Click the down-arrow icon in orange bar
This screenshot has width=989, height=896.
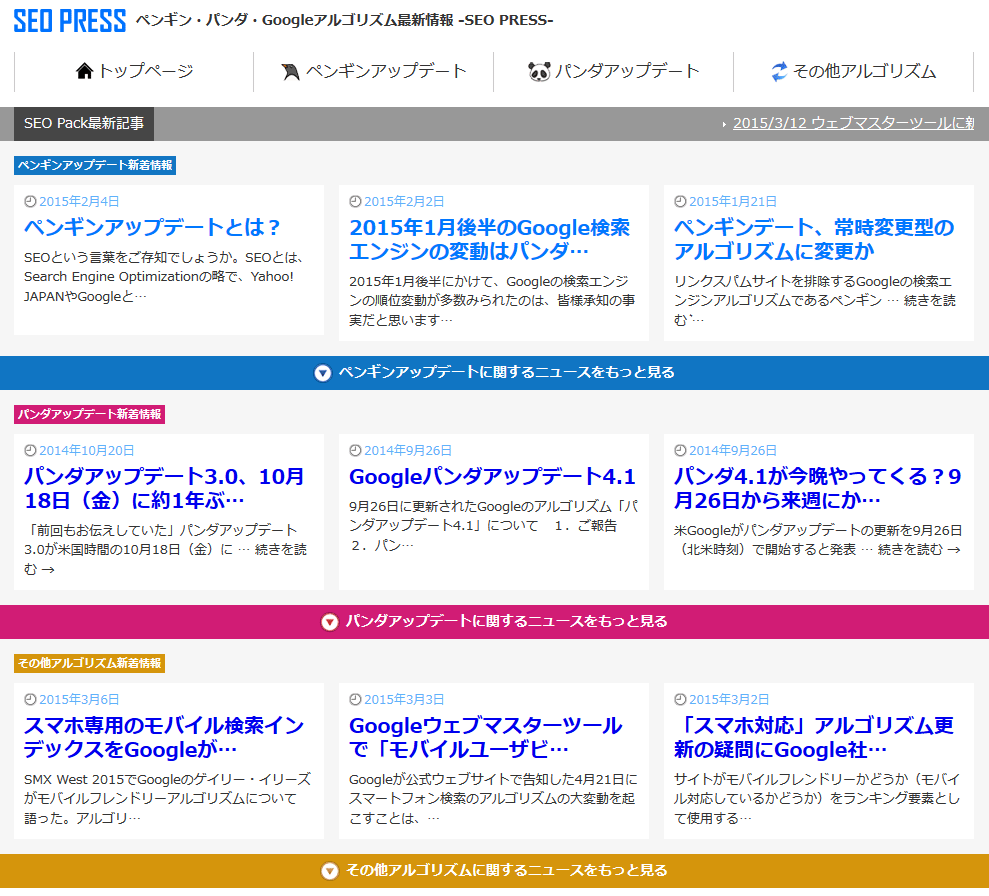tap(329, 871)
